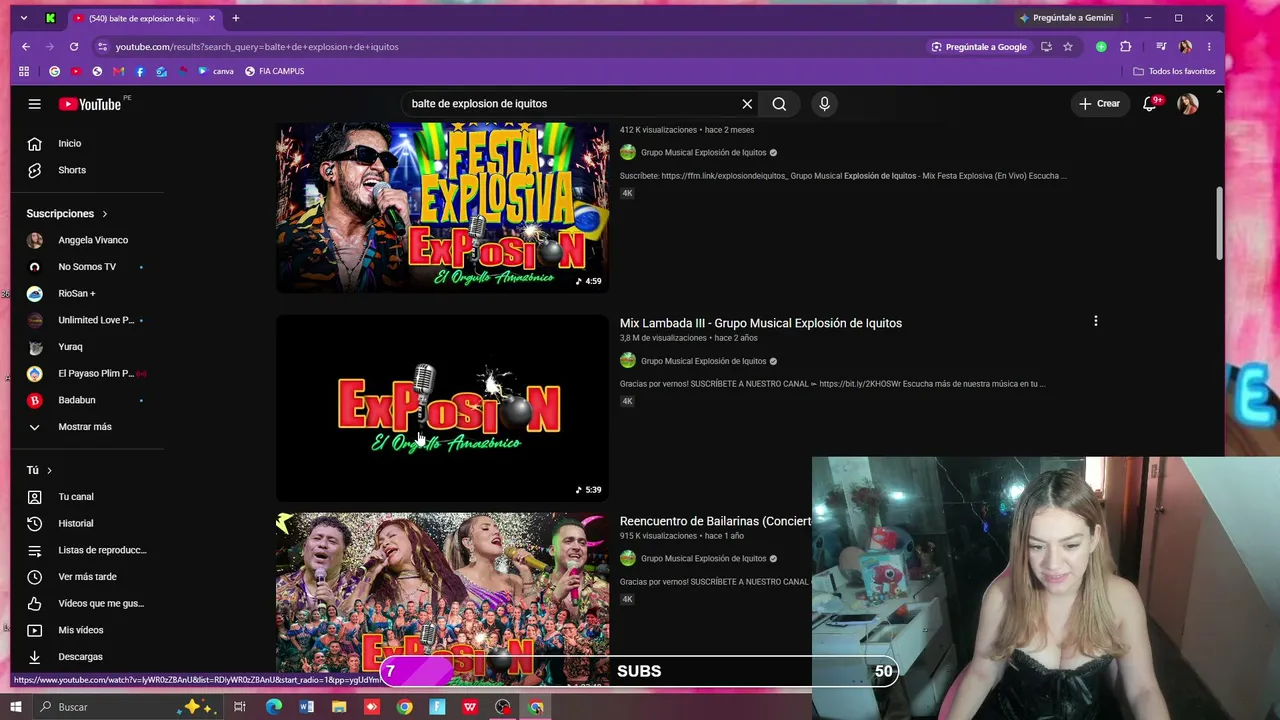Open YouTube notifications bell
The height and width of the screenshot is (720, 1280).
(1150, 104)
